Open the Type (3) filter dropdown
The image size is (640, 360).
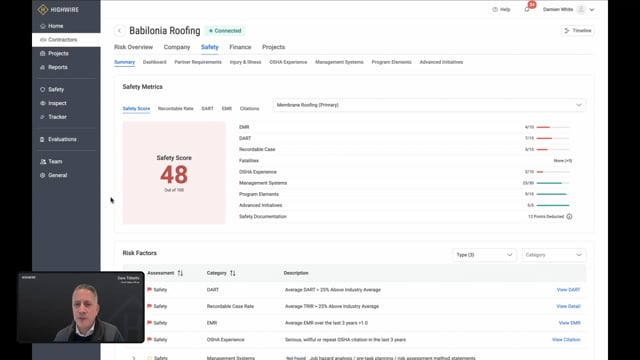(484, 255)
